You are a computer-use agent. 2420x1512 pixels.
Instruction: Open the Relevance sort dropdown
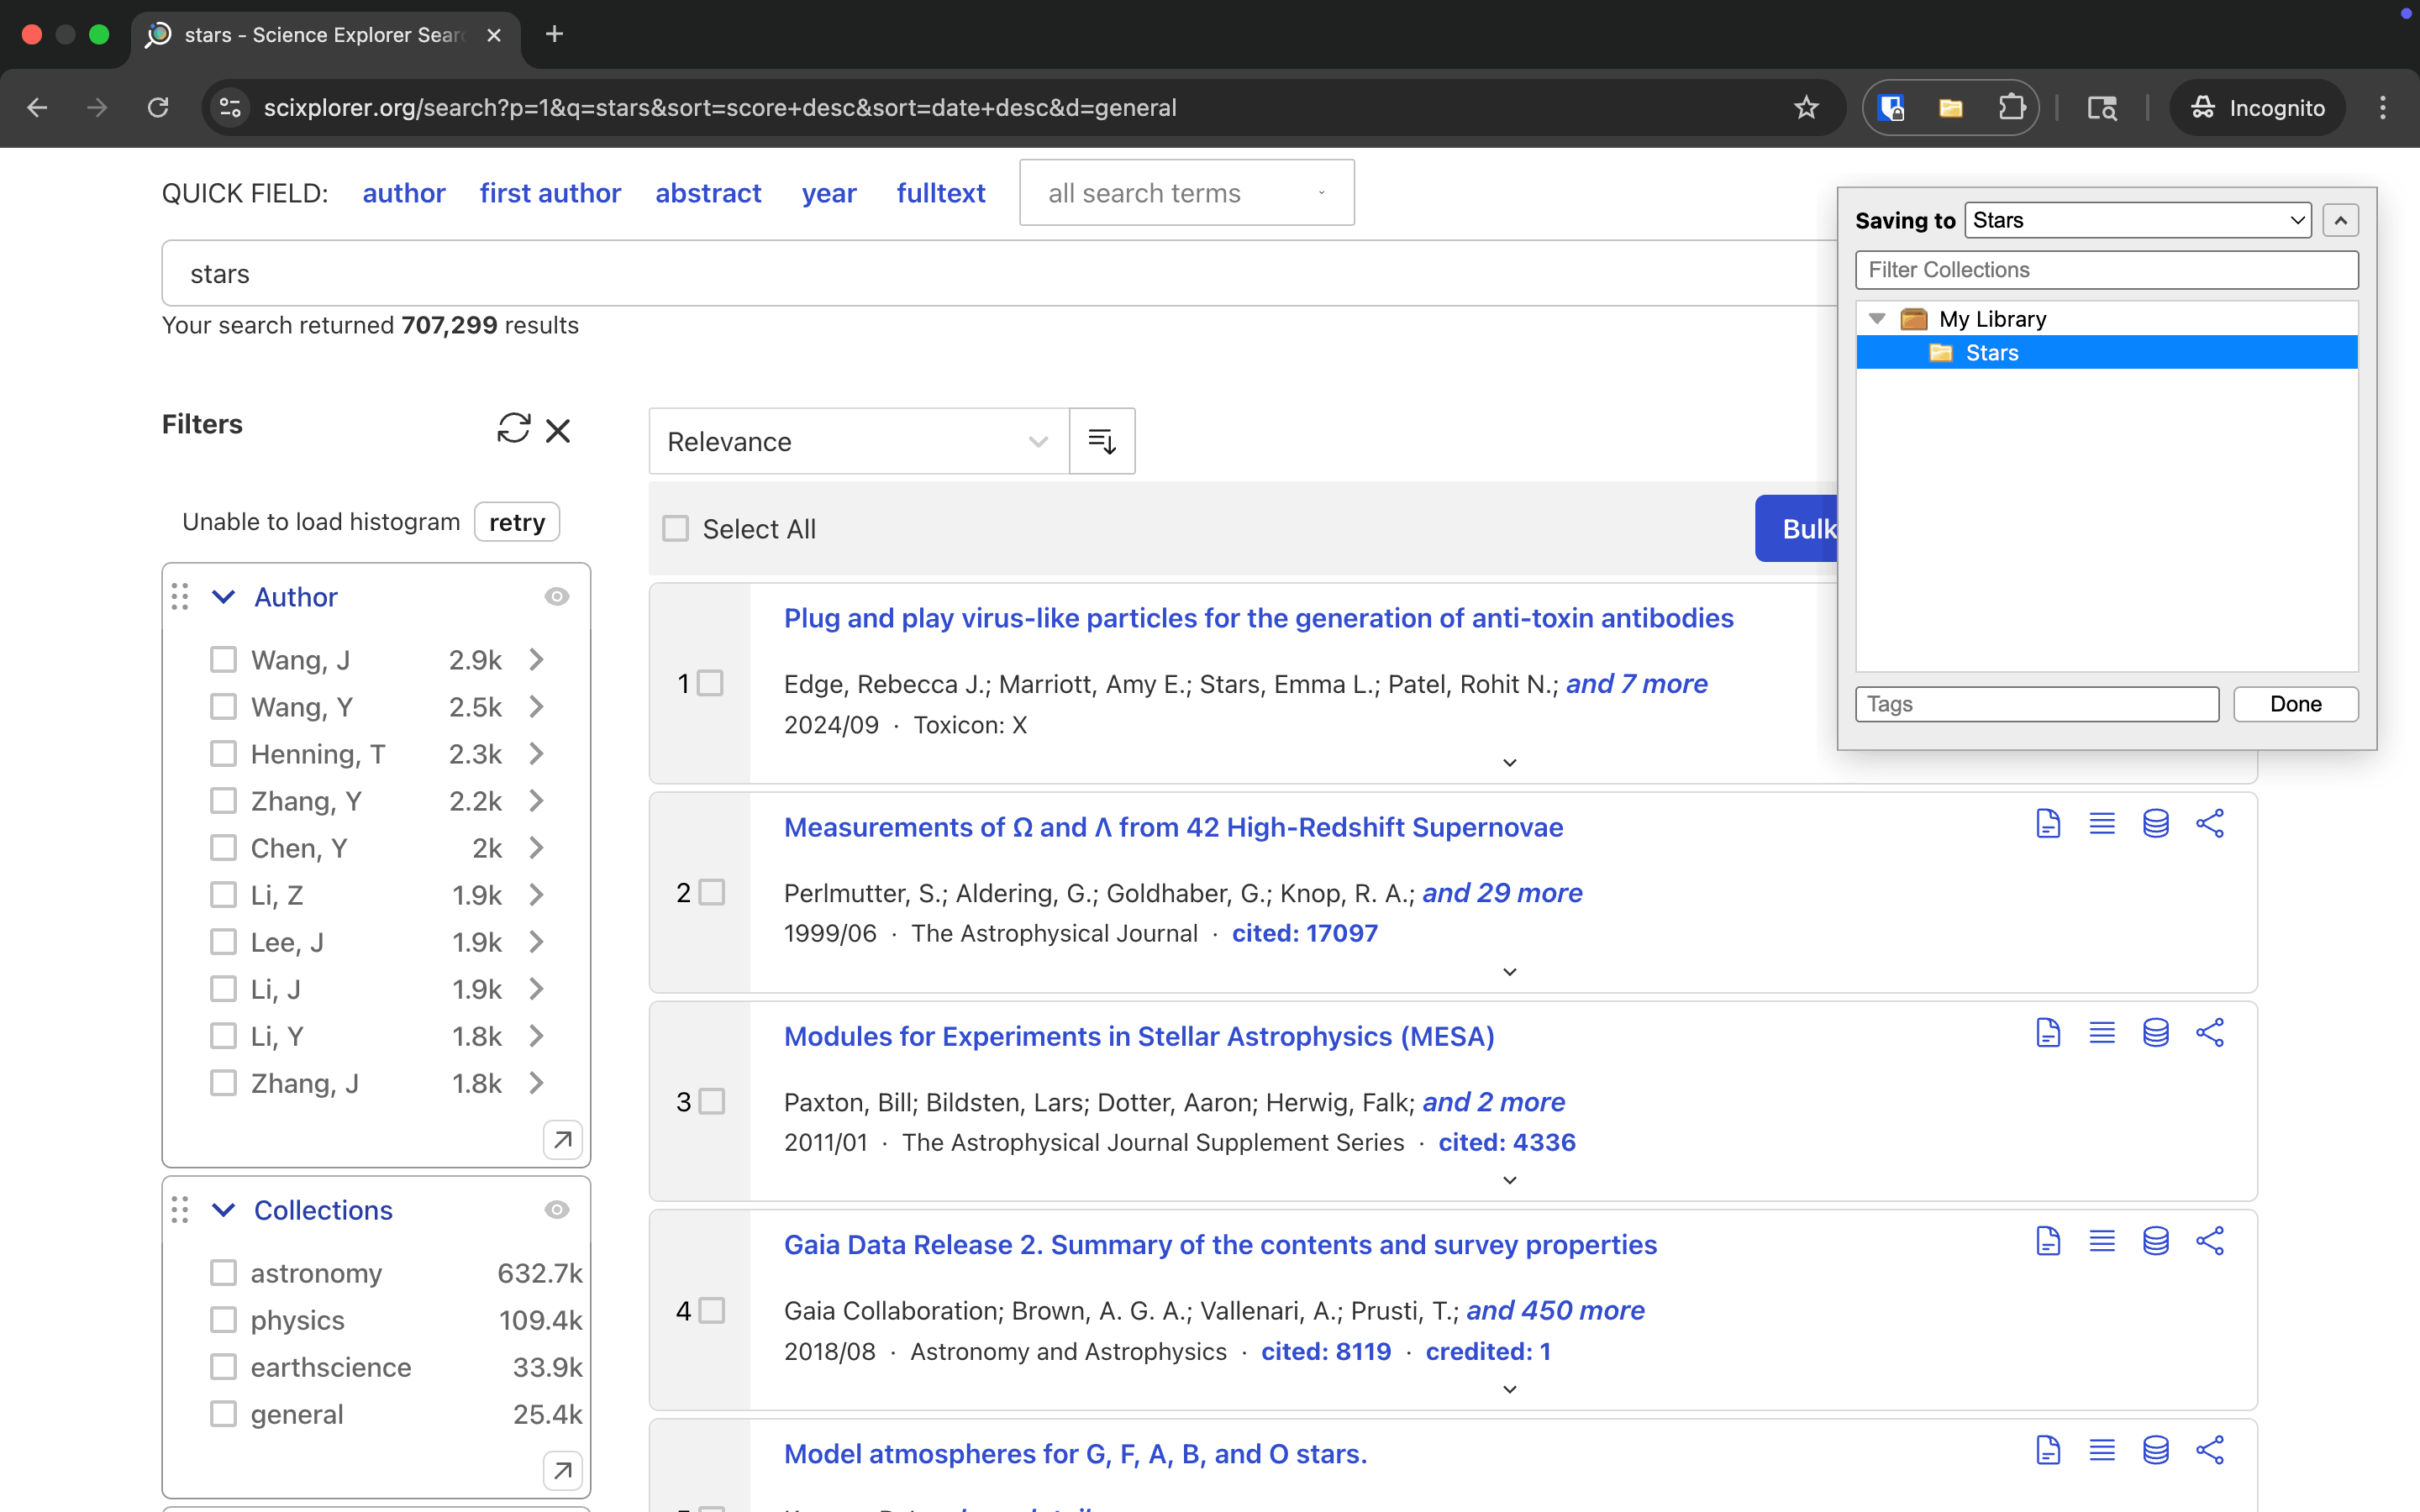pos(858,441)
